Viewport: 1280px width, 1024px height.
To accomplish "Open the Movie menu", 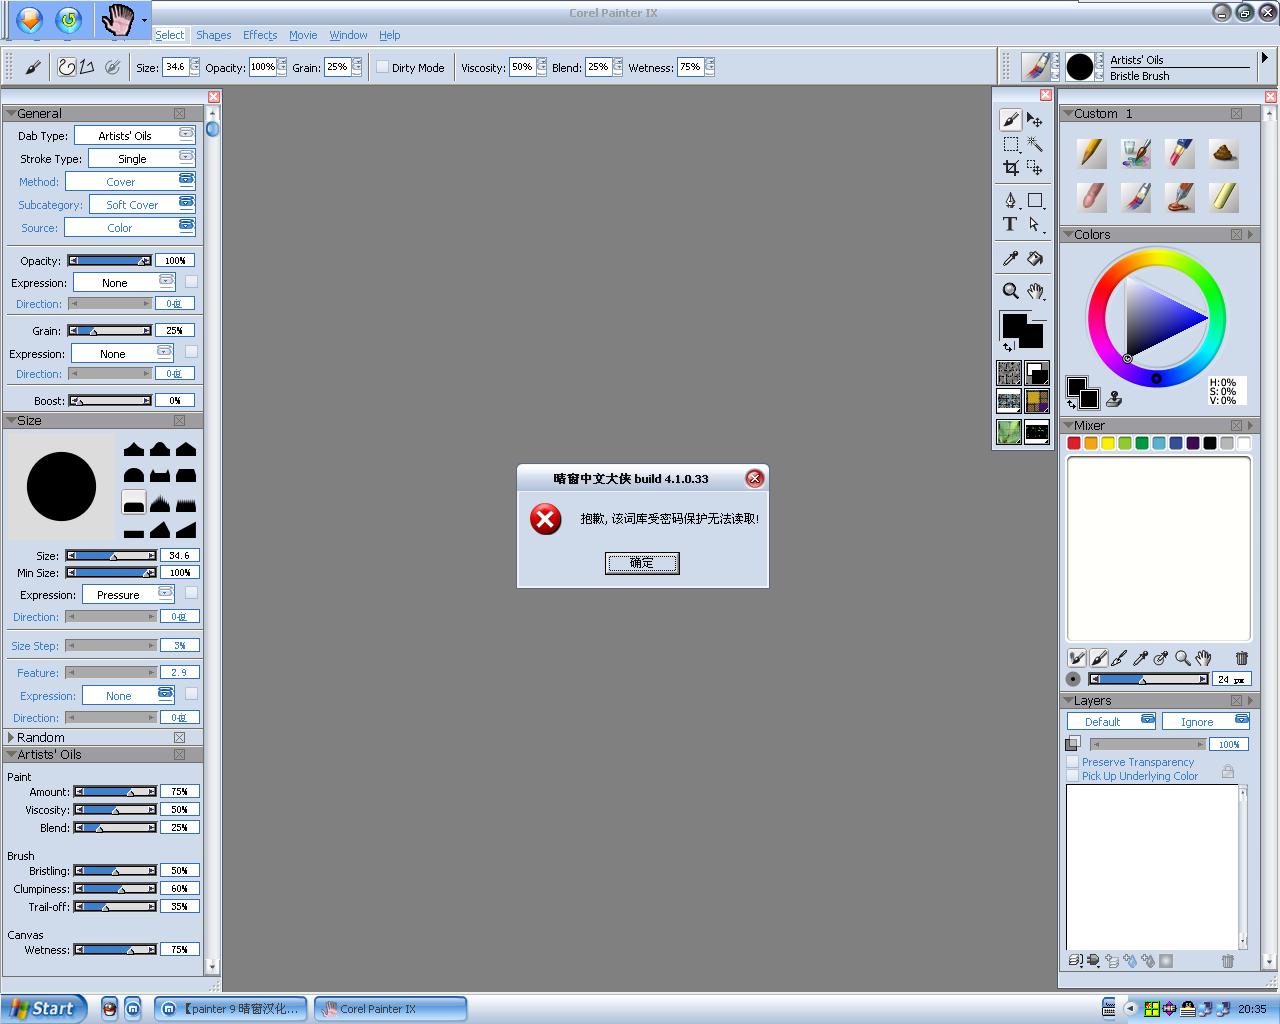I will click(x=303, y=35).
